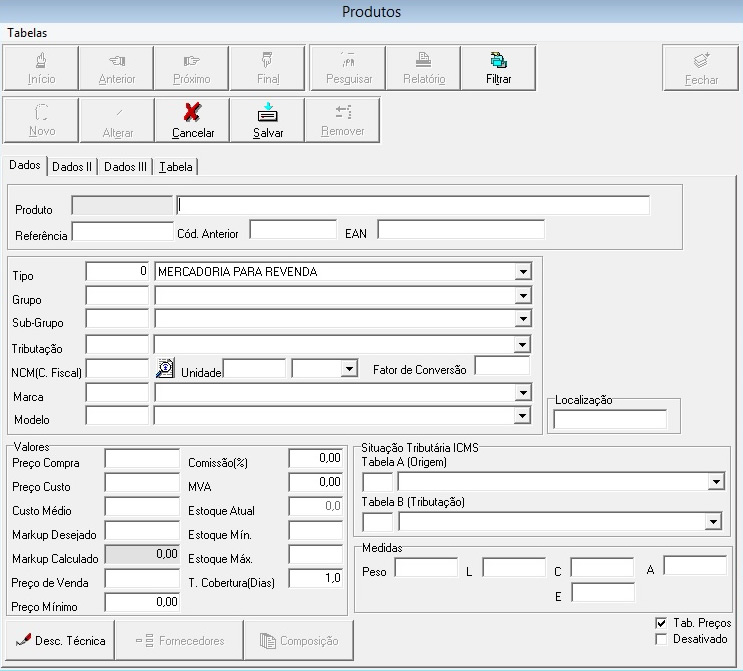Click the MVA value field
This screenshot has height=671, width=743.
coord(315,482)
